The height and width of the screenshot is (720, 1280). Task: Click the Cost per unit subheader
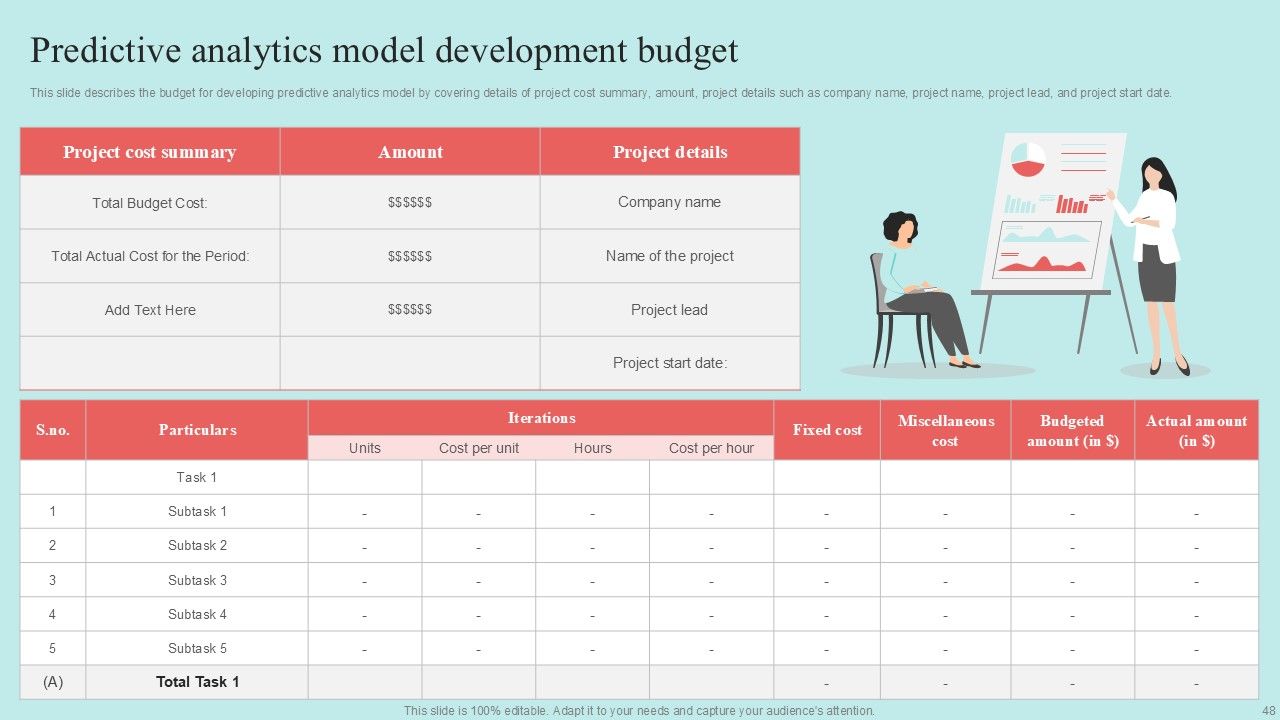479,448
